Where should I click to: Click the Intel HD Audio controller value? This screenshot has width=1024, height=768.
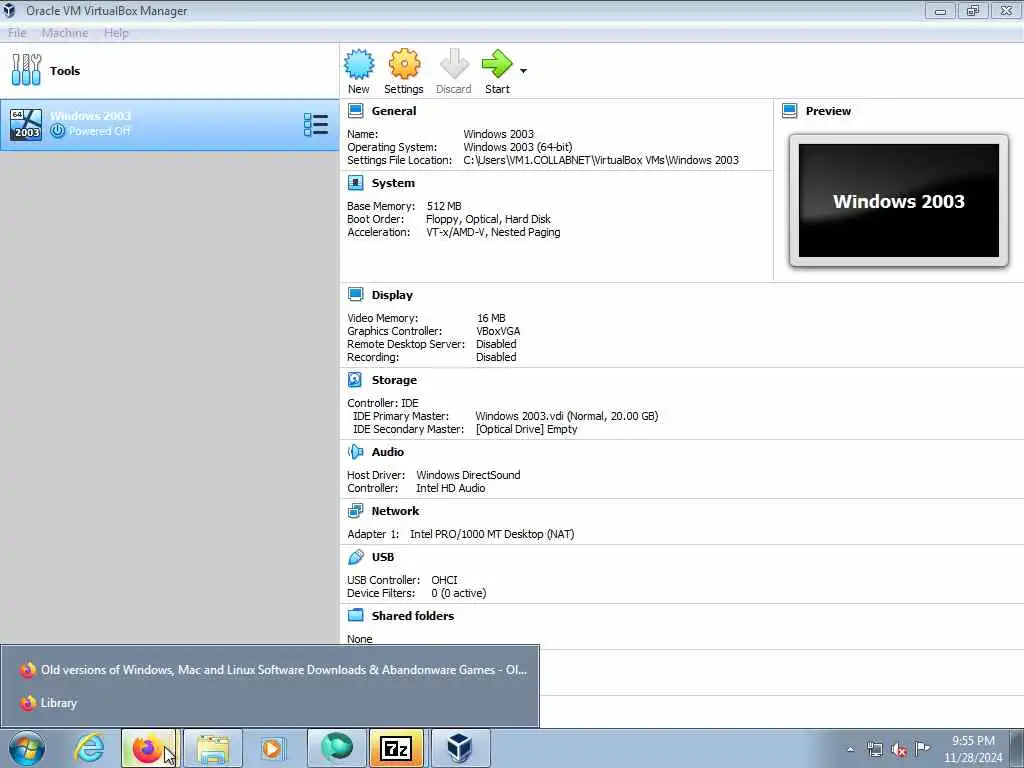pyautogui.click(x=451, y=488)
